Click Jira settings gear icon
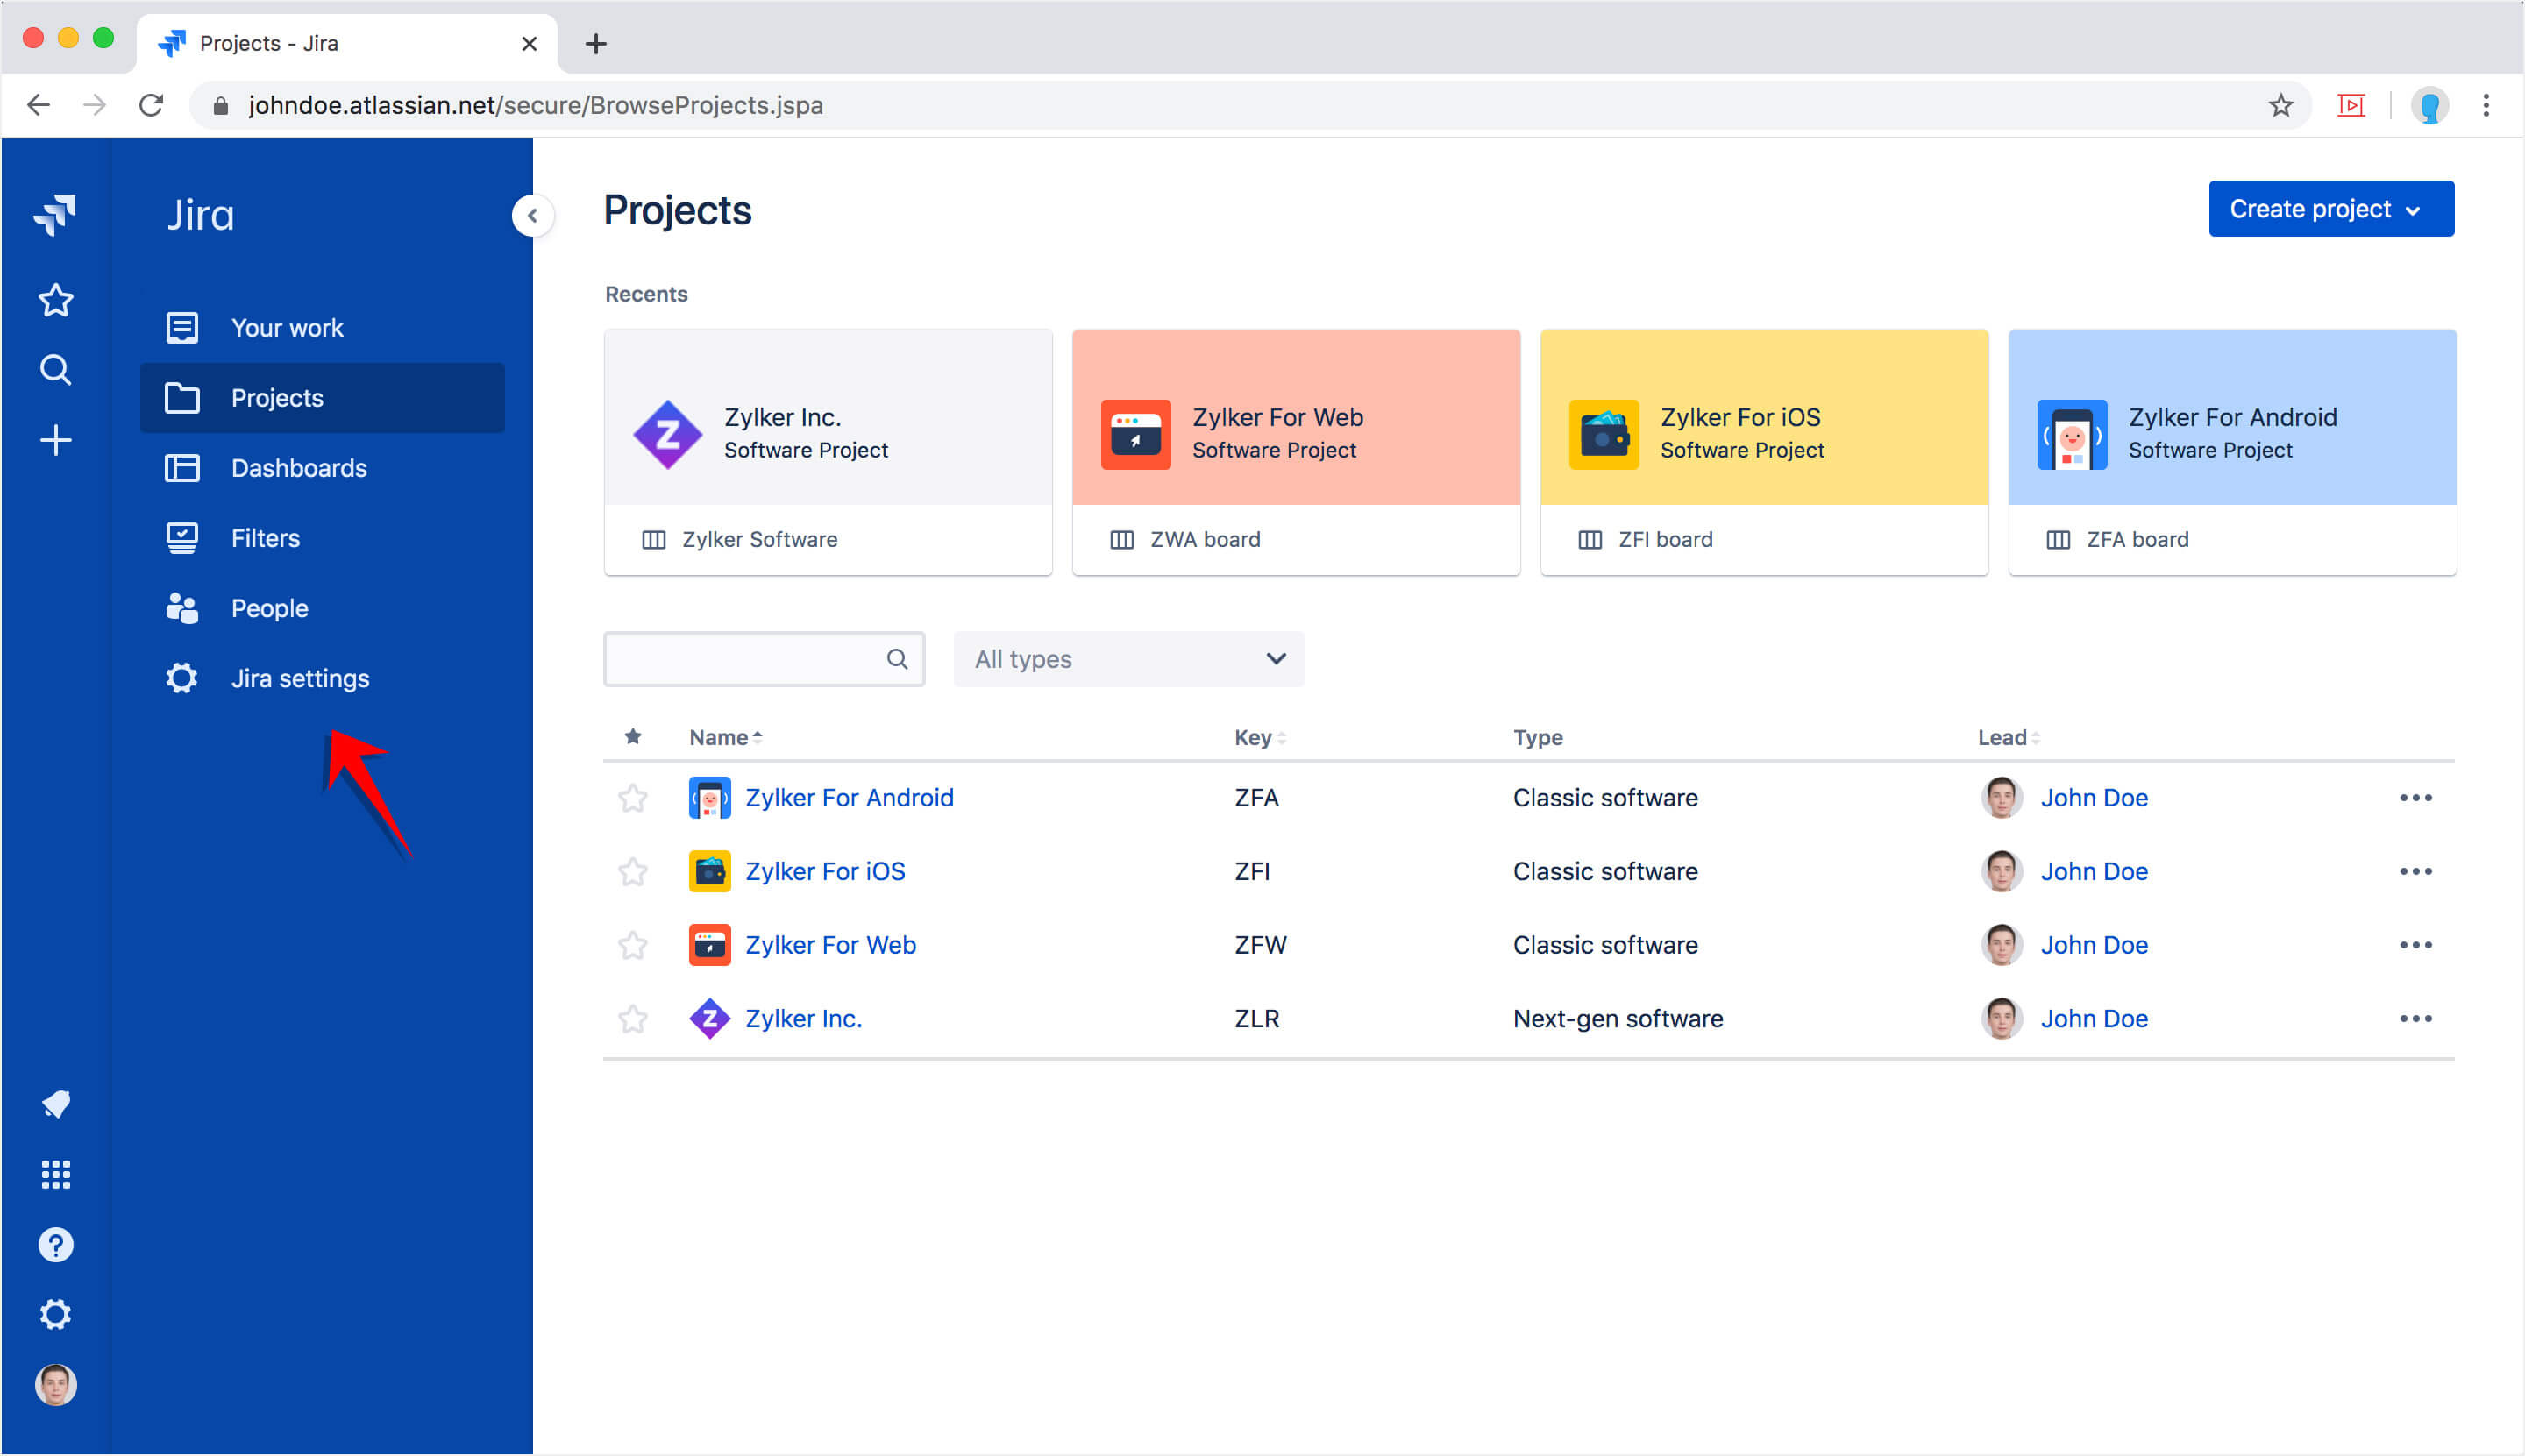 click(179, 678)
